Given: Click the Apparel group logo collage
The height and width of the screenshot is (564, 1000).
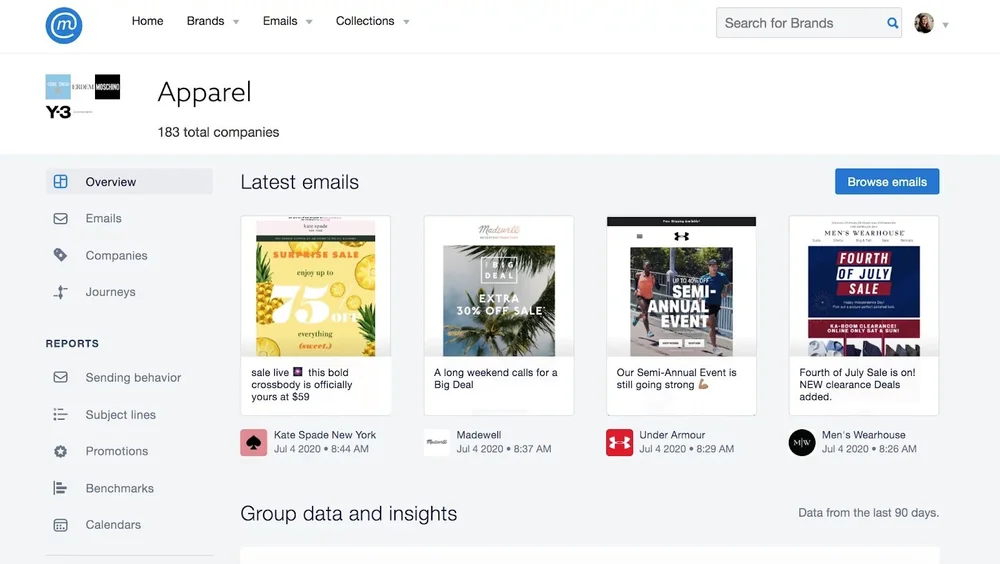Looking at the screenshot, I should (x=83, y=97).
